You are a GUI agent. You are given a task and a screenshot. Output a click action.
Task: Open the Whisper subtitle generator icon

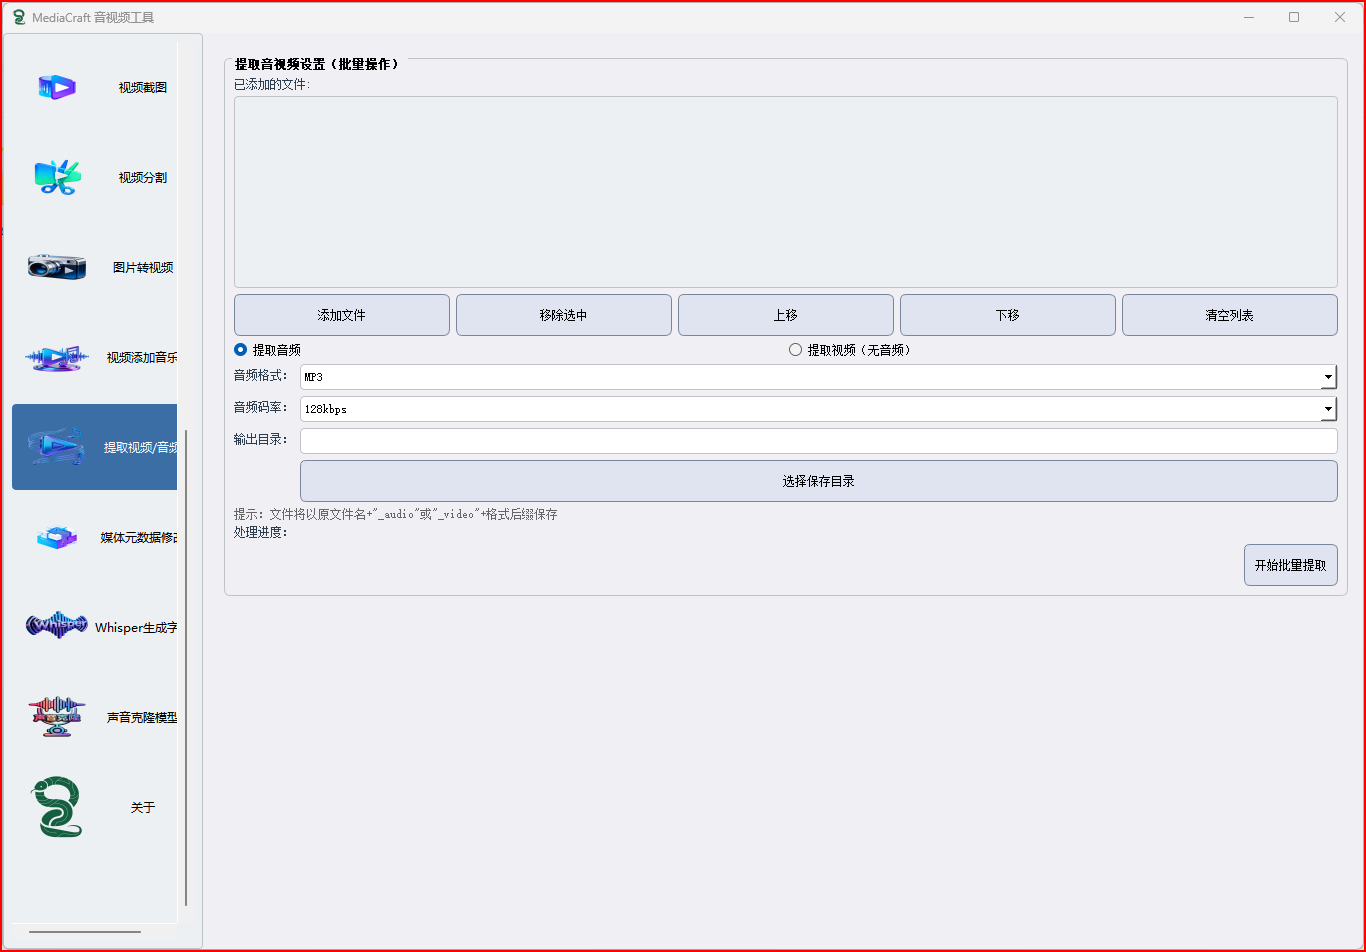click(x=57, y=627)
